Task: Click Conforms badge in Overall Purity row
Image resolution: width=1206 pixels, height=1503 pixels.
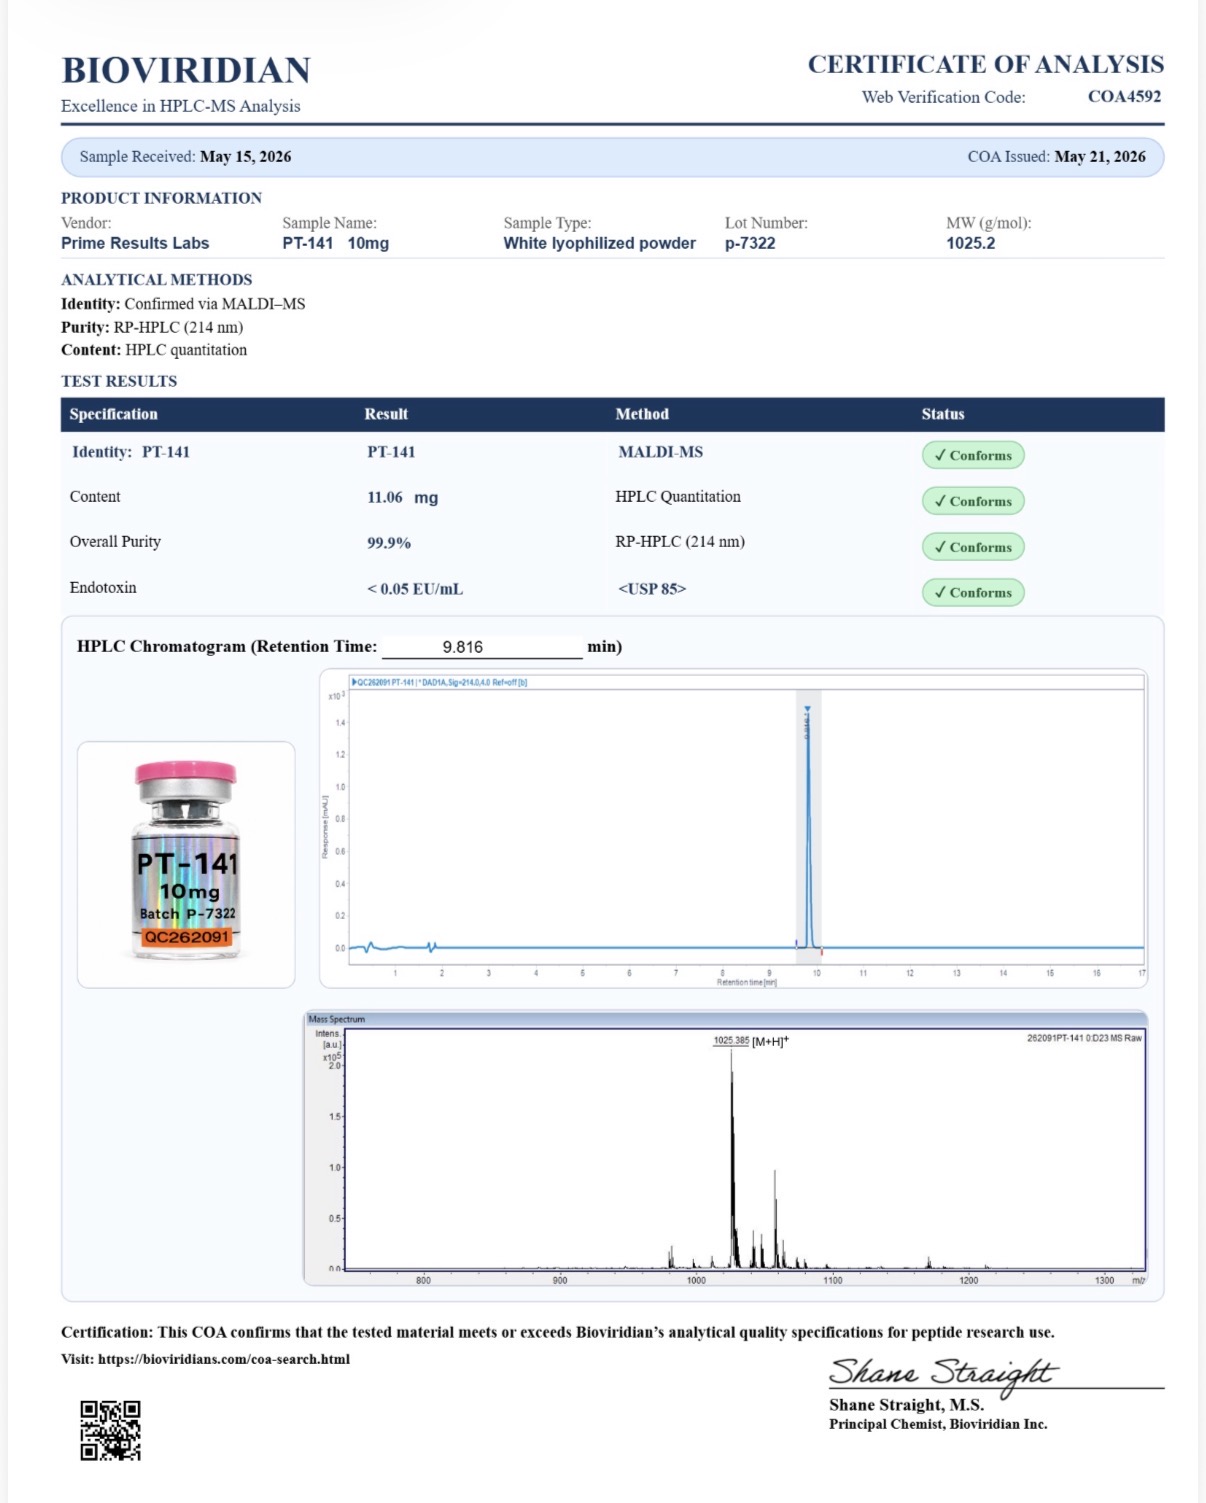Action: point(973,547)
